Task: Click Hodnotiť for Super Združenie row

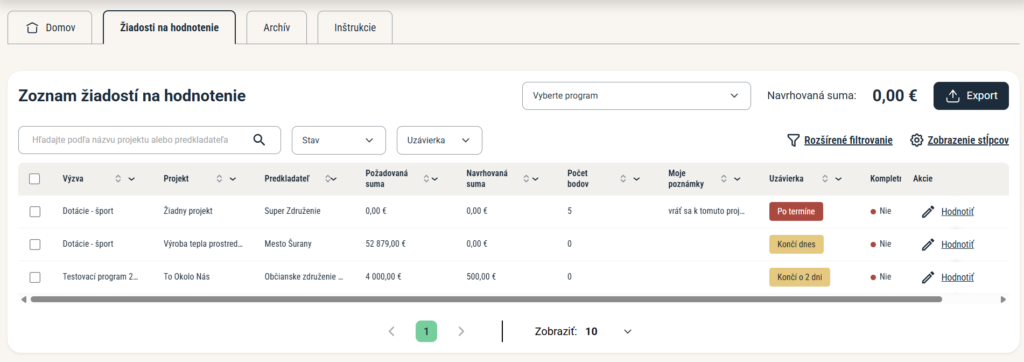Action: [x=957, y=211]
